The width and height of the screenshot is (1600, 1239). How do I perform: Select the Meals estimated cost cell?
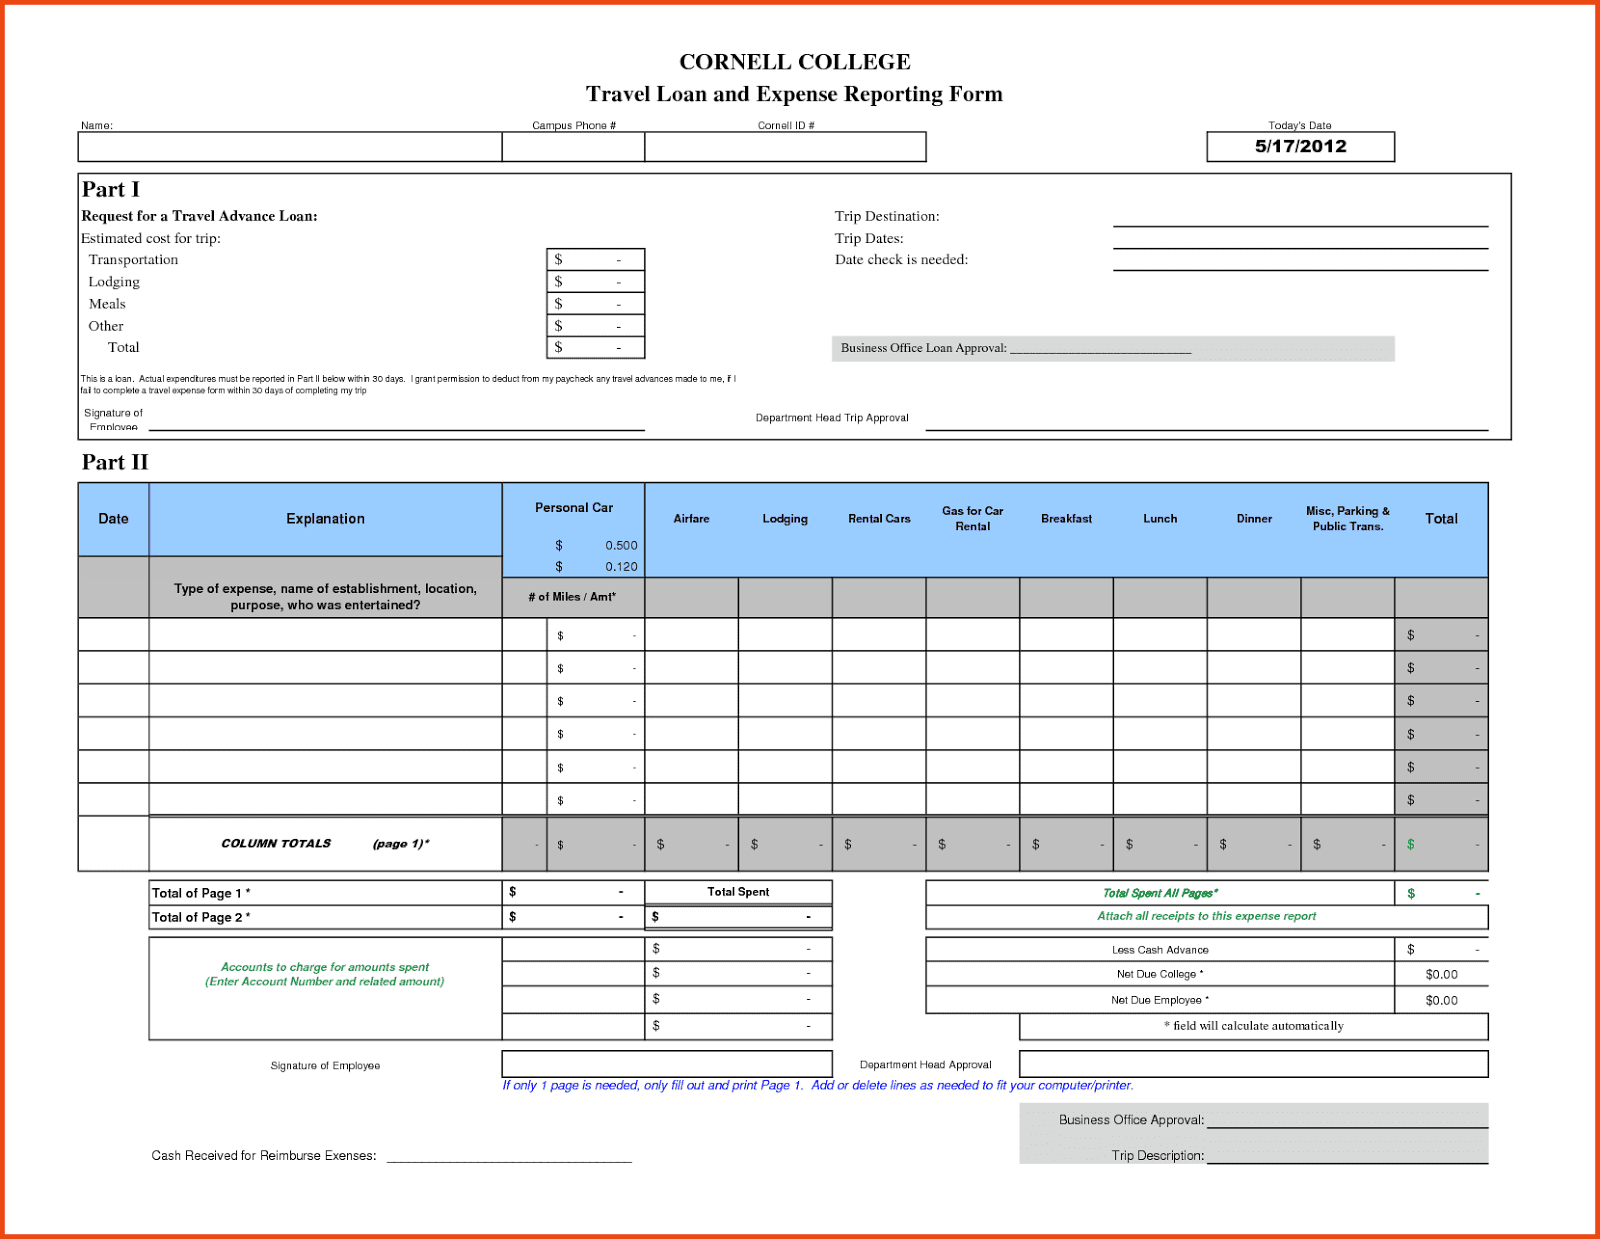(x=595, y=303)
